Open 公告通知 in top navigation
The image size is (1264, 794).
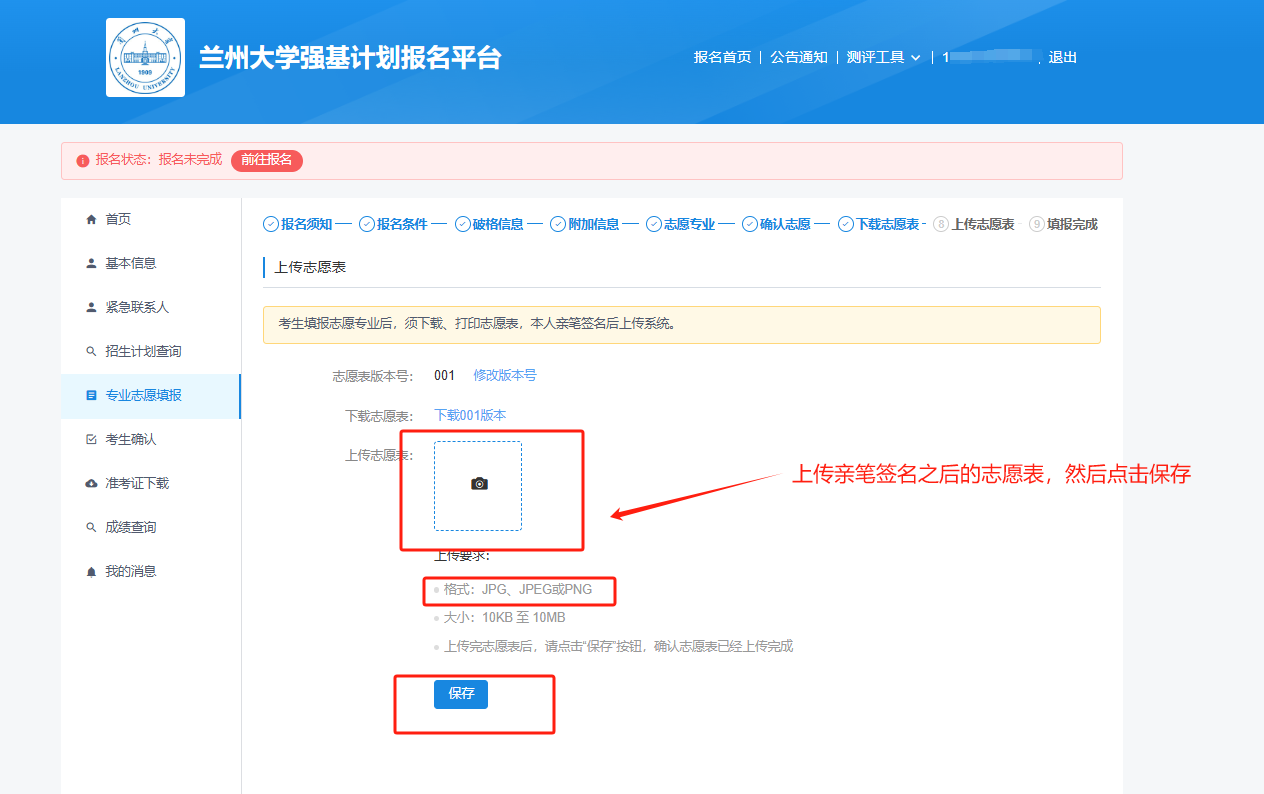[798, 58]
